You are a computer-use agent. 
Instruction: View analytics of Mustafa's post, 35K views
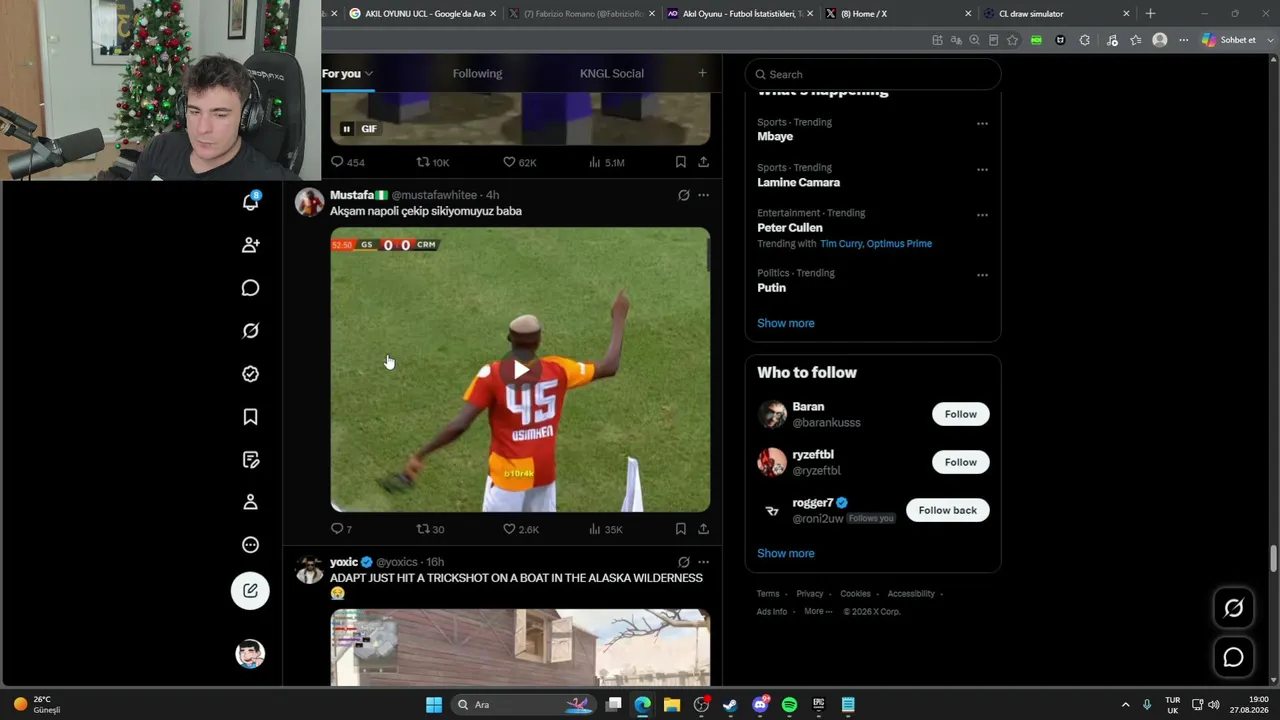tap(606, 529)
